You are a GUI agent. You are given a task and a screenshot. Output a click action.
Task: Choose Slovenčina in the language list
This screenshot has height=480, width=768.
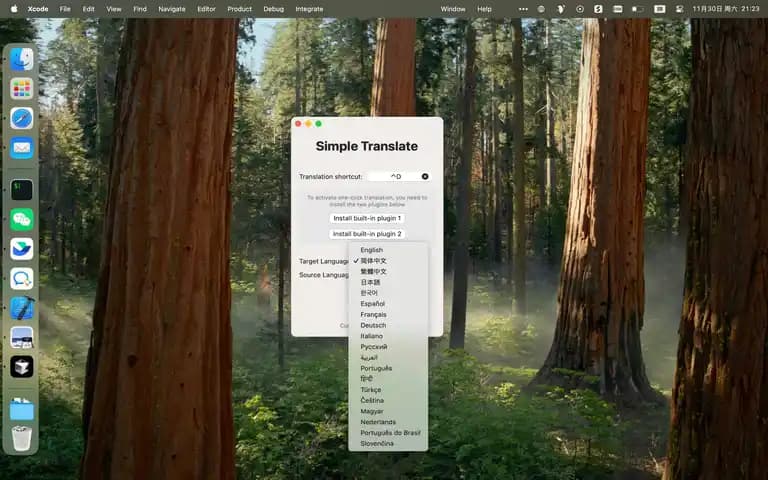coord(388,443)
